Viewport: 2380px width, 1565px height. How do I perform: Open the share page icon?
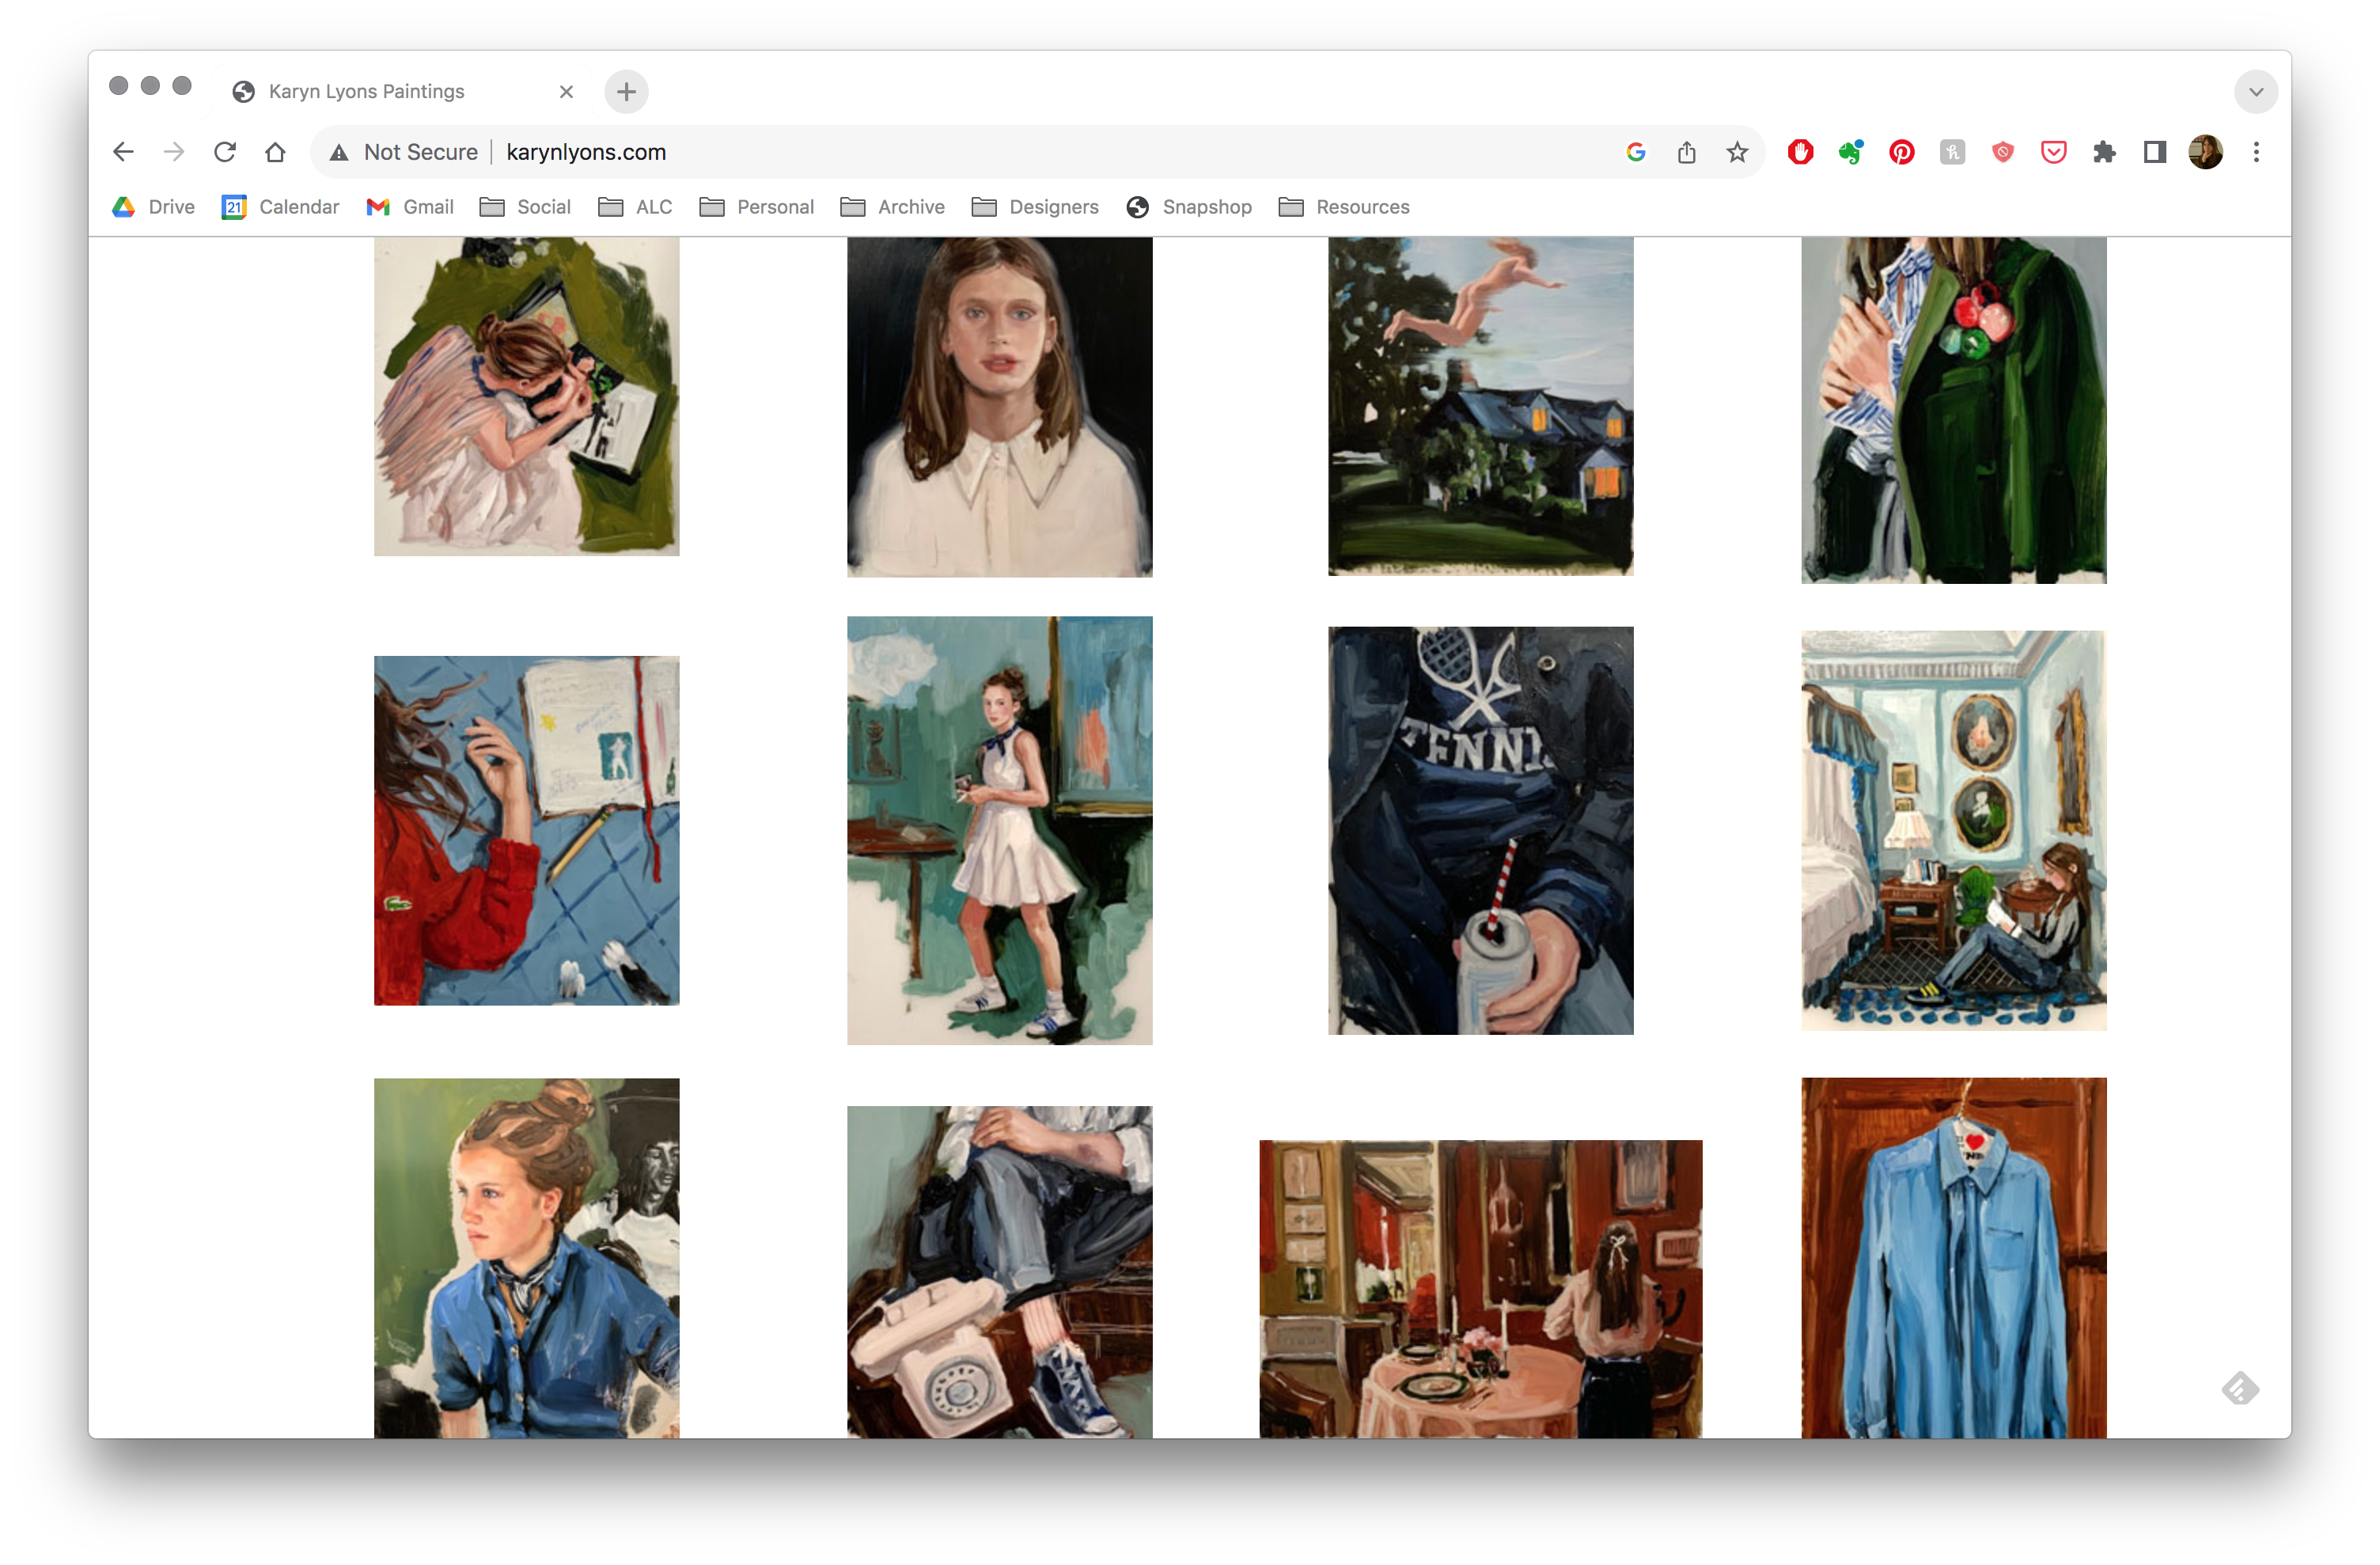(1686, 152)
